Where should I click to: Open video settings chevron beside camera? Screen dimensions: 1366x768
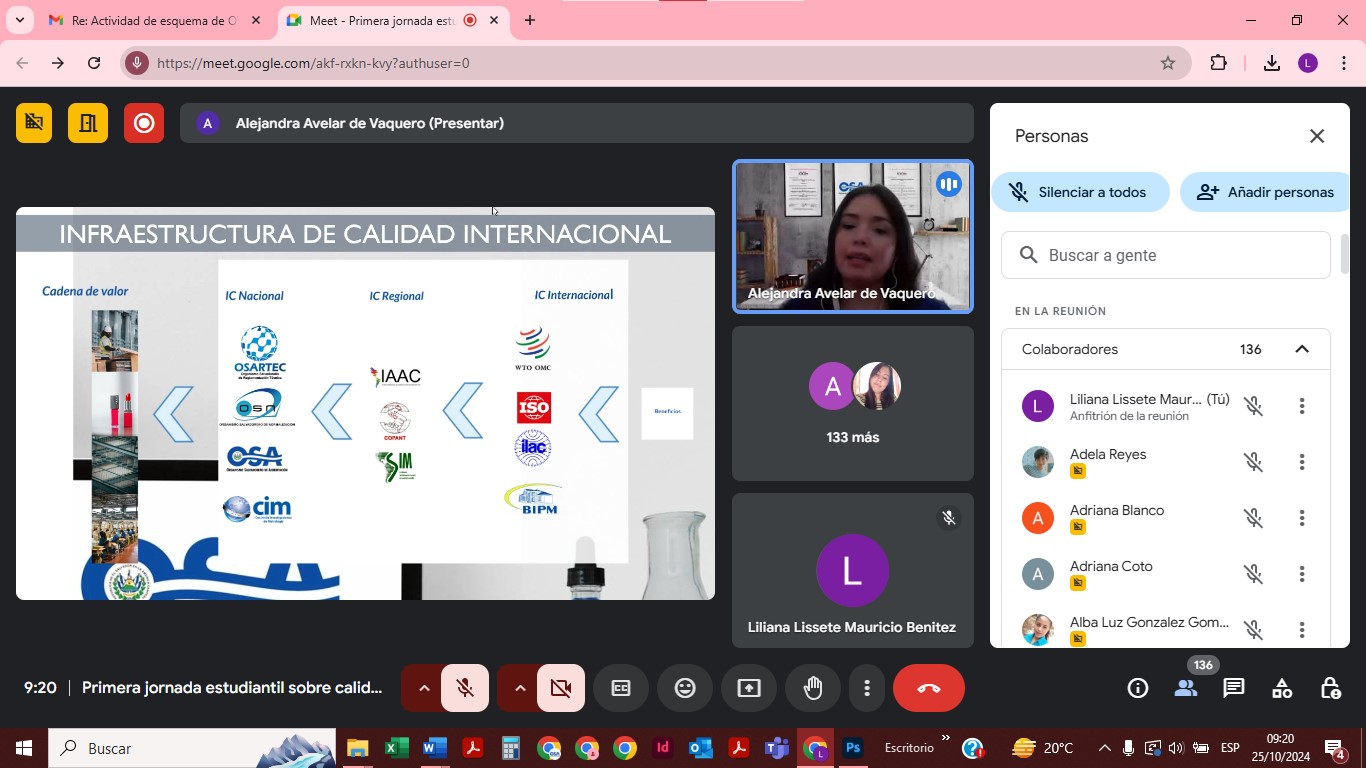[519, 688]
